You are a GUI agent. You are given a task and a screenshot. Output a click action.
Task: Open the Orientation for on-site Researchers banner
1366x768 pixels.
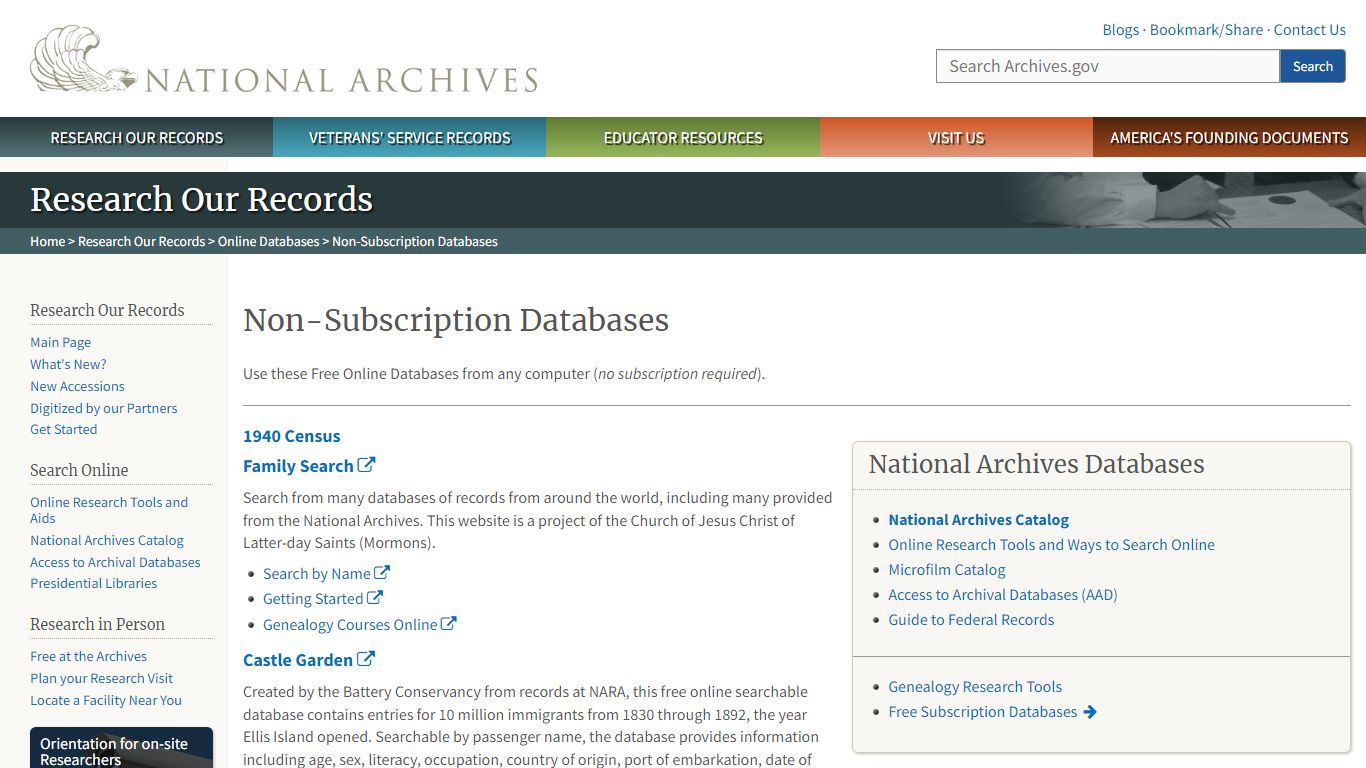[121, 748]
